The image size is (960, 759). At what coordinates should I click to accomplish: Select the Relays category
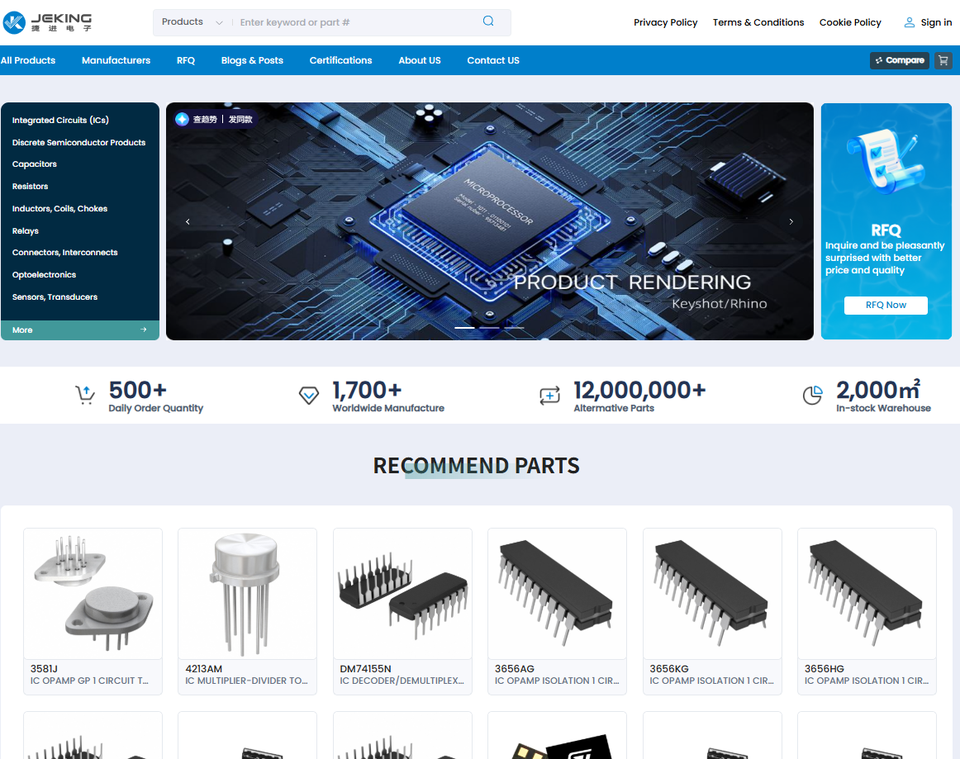click(25, 231)
